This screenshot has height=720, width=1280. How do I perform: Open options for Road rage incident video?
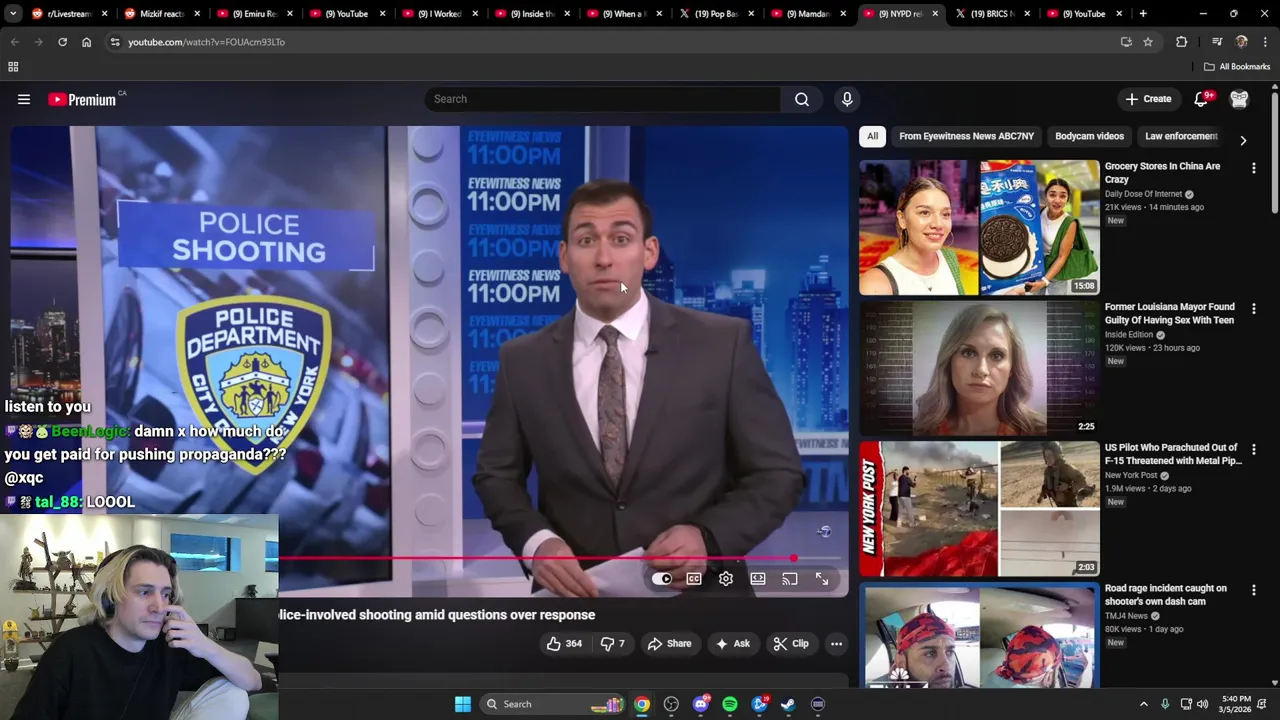pyautogui.click(x=1253, y=590)
